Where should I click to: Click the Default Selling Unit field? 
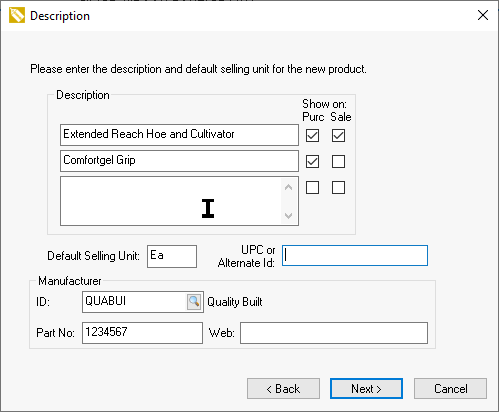click(172, 256)
